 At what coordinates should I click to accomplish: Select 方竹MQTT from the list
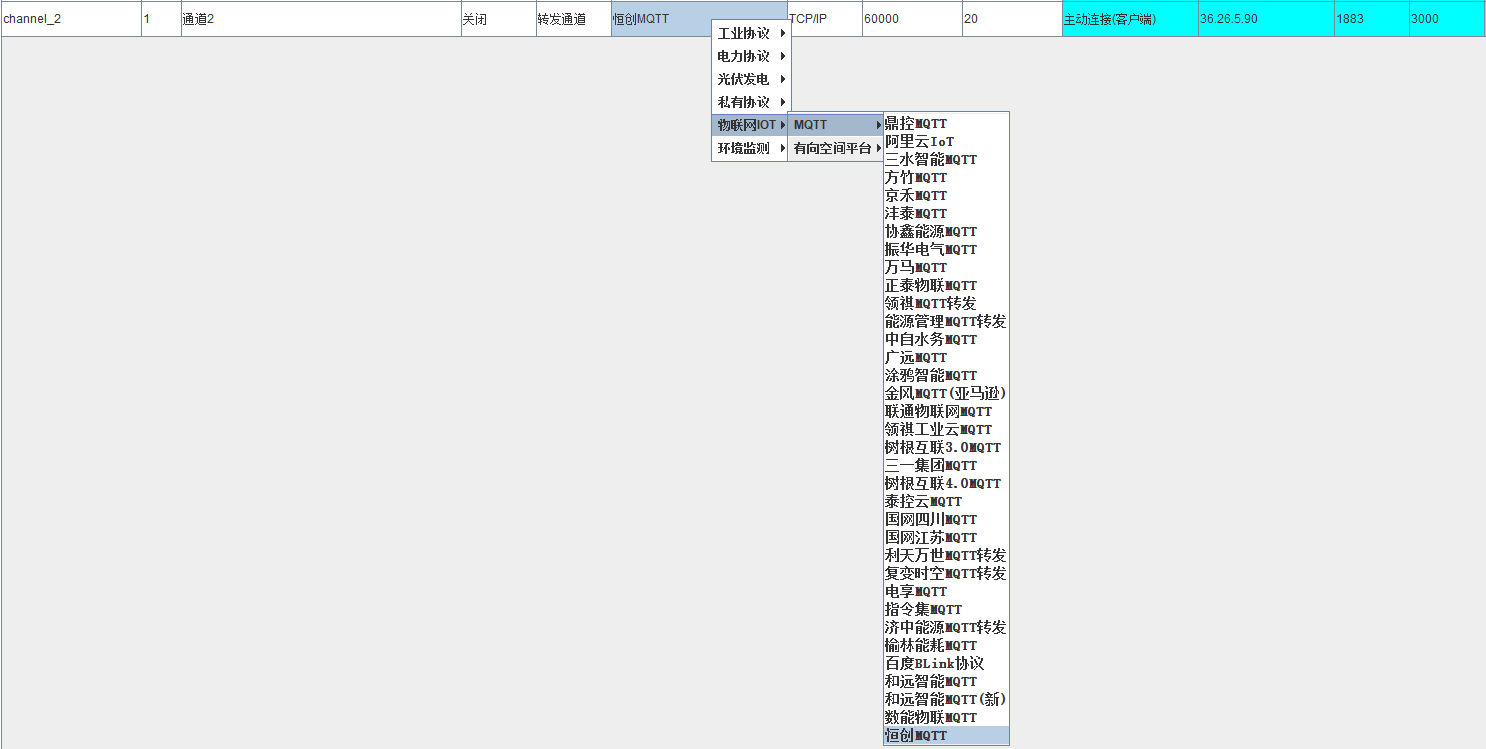[x=946, y=177]
